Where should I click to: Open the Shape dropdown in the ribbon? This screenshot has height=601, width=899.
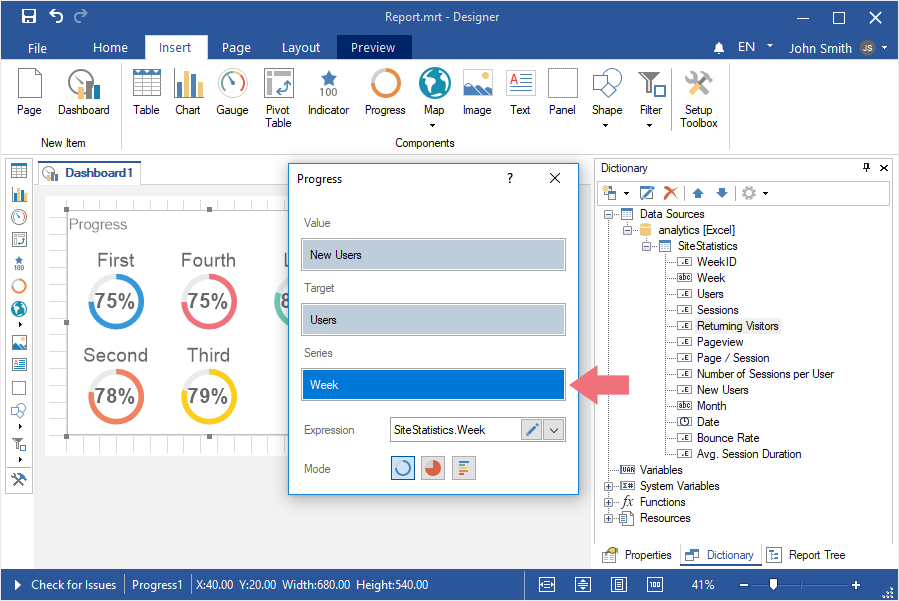pos(606,125)
